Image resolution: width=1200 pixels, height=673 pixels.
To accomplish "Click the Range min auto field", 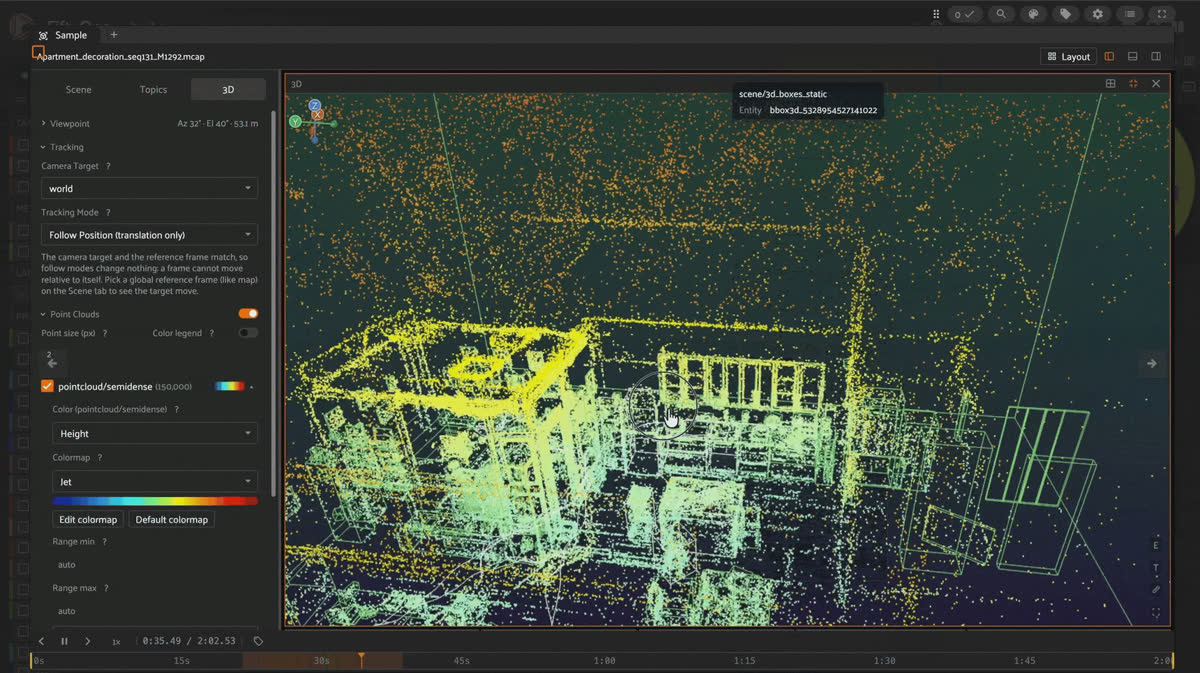I will click(x=155, y=565).
